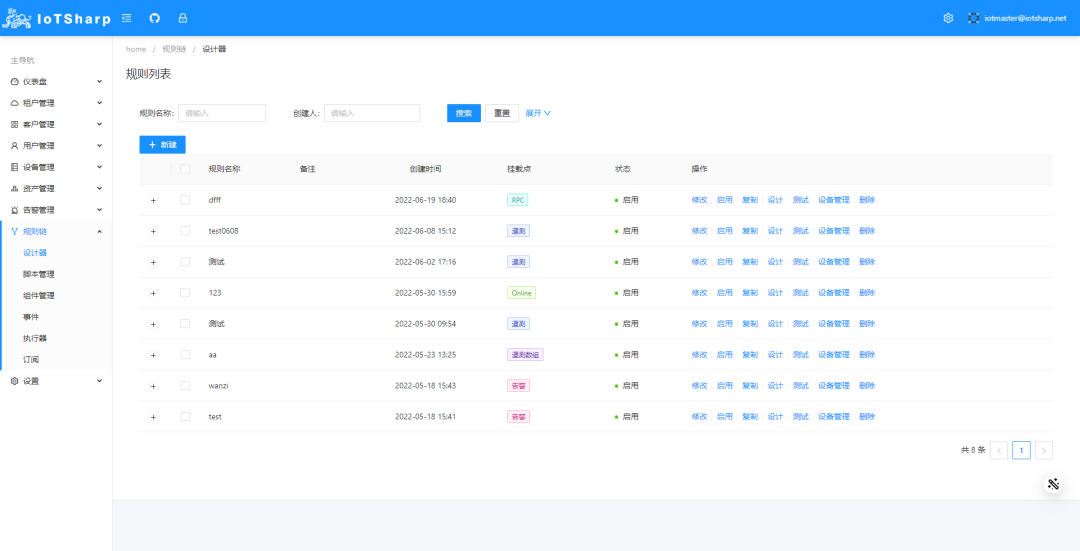The image size is (1080, 551).
Task: Click the 搜索 button
Action: pos(464,113)
